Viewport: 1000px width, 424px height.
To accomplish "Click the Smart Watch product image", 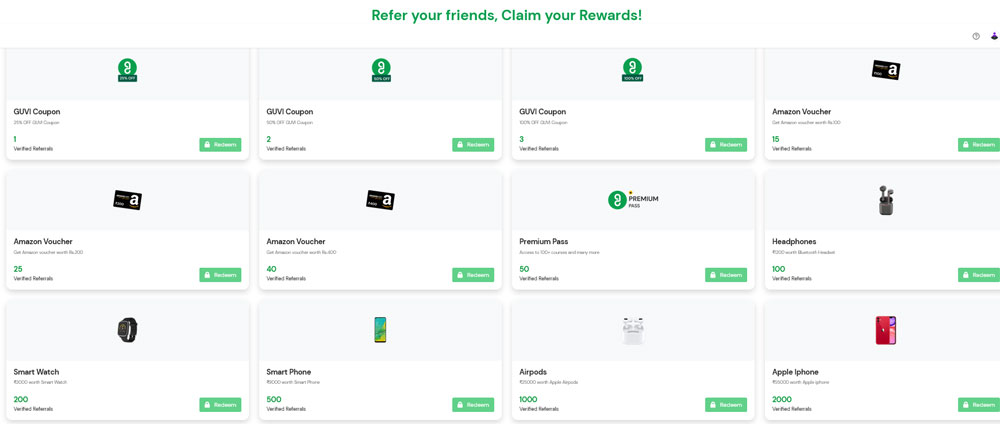I will 127,330.
